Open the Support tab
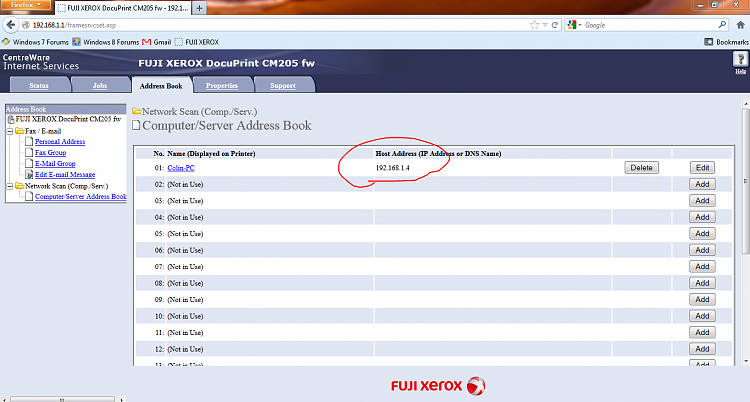750x402 pixels. tap(283, 85)
